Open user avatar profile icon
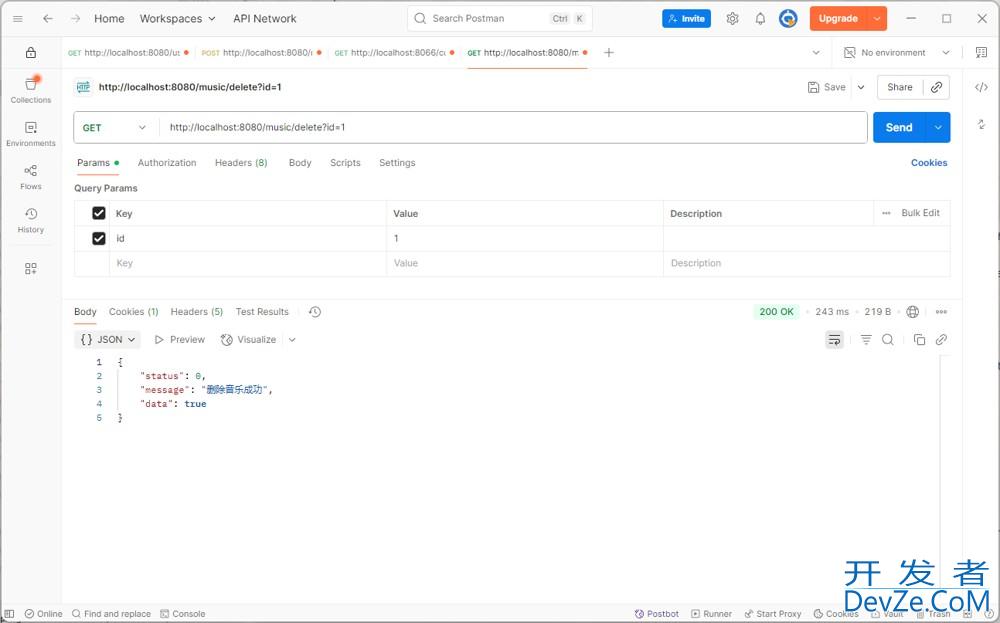 point(788,18)
